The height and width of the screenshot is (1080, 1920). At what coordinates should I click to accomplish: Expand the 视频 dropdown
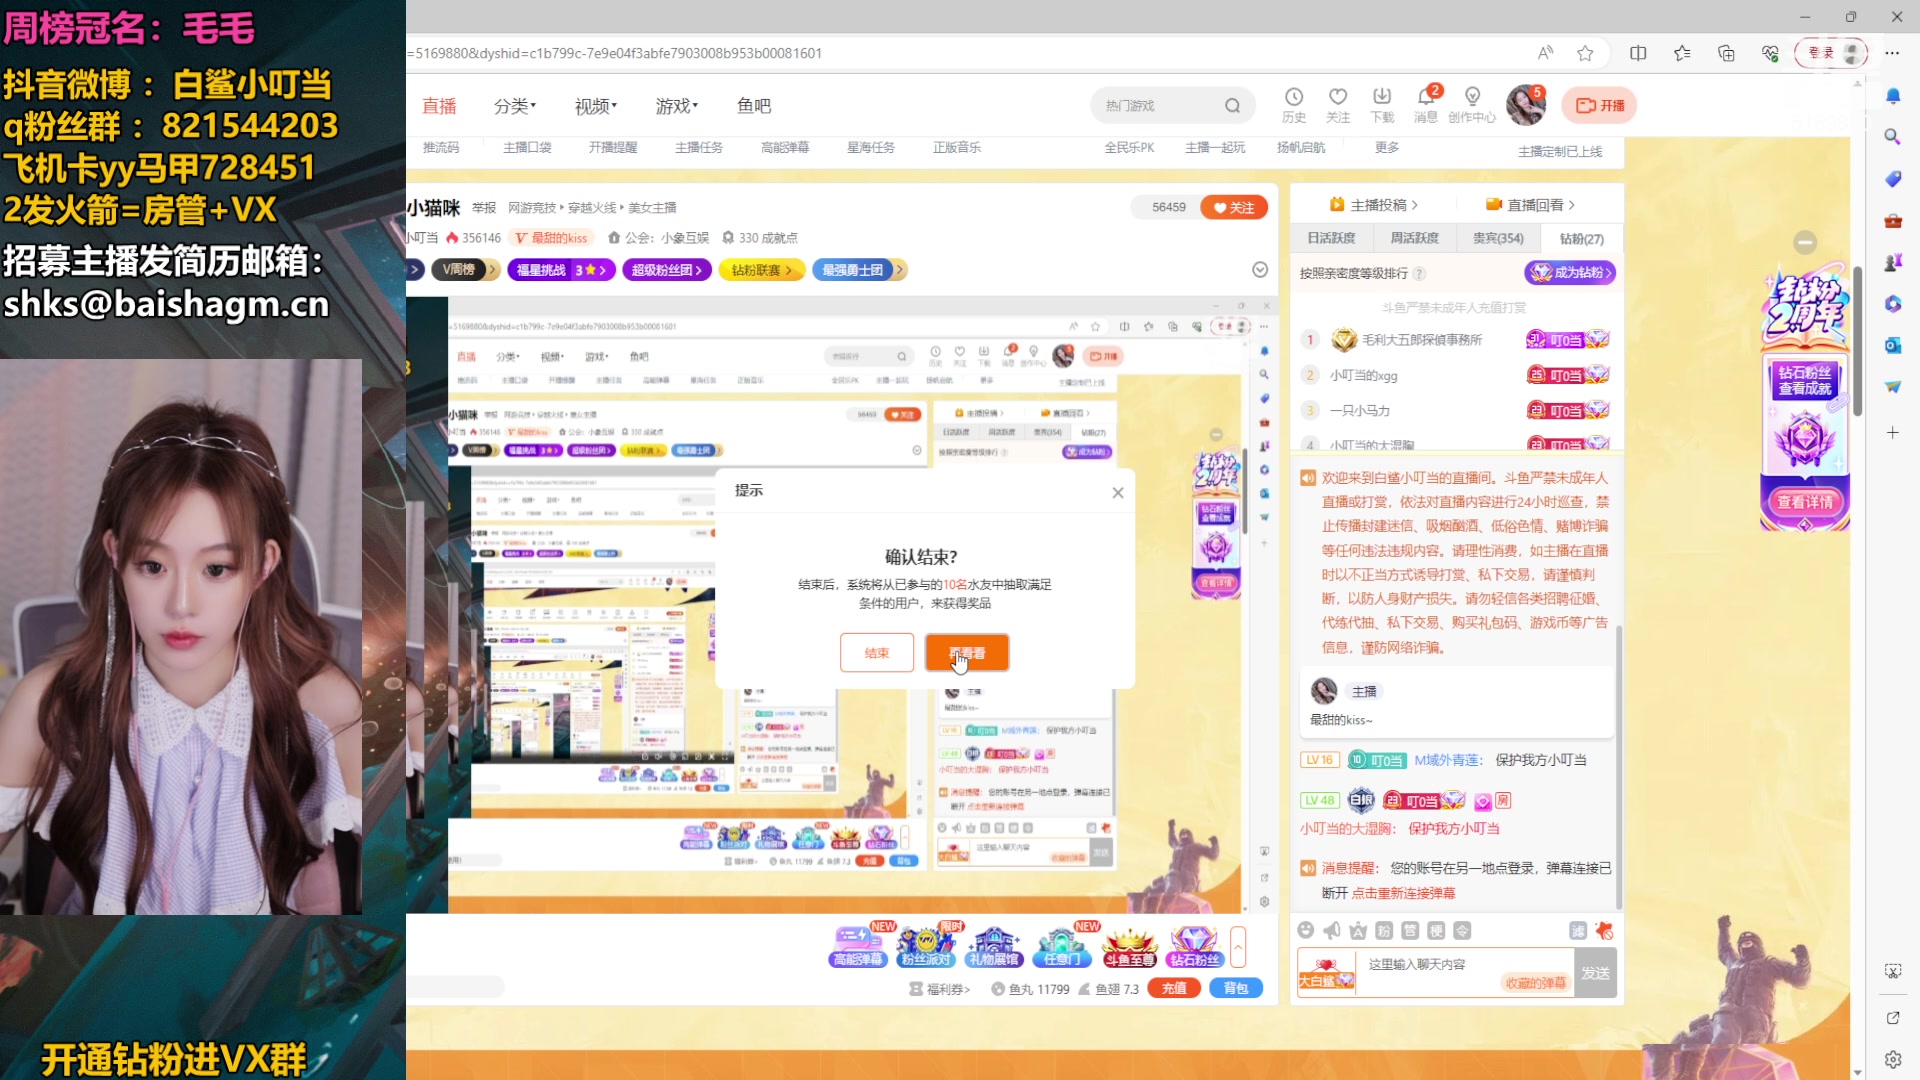[595, 106]
